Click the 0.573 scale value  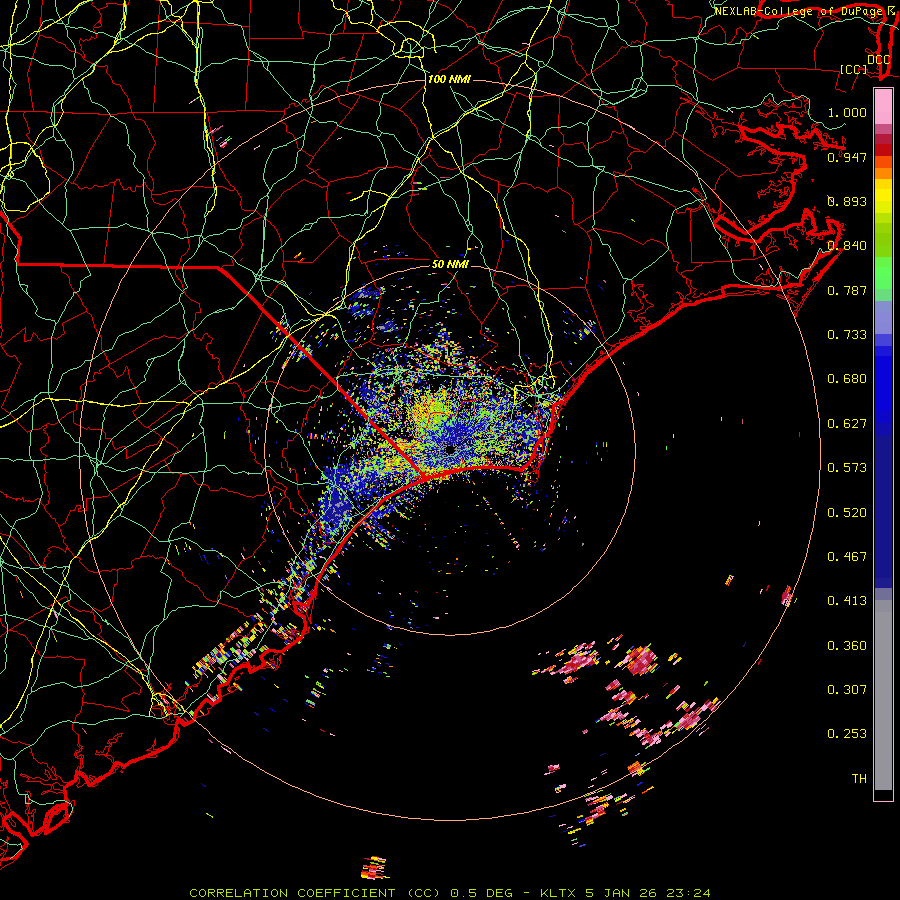(x=847, y=468)
